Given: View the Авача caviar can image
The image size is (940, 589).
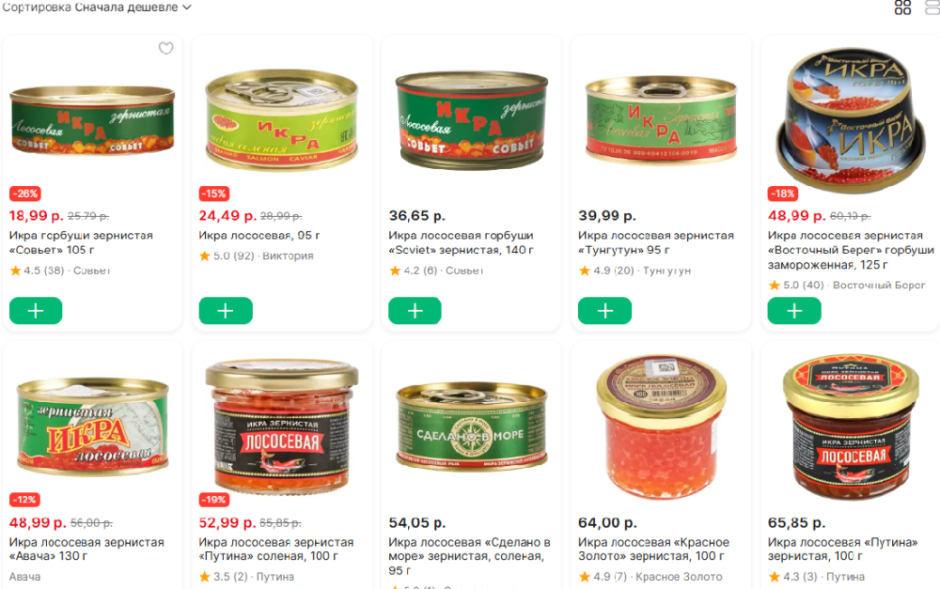Looking at the screenshot, I should pyautogui.click(x=92, y=425).
